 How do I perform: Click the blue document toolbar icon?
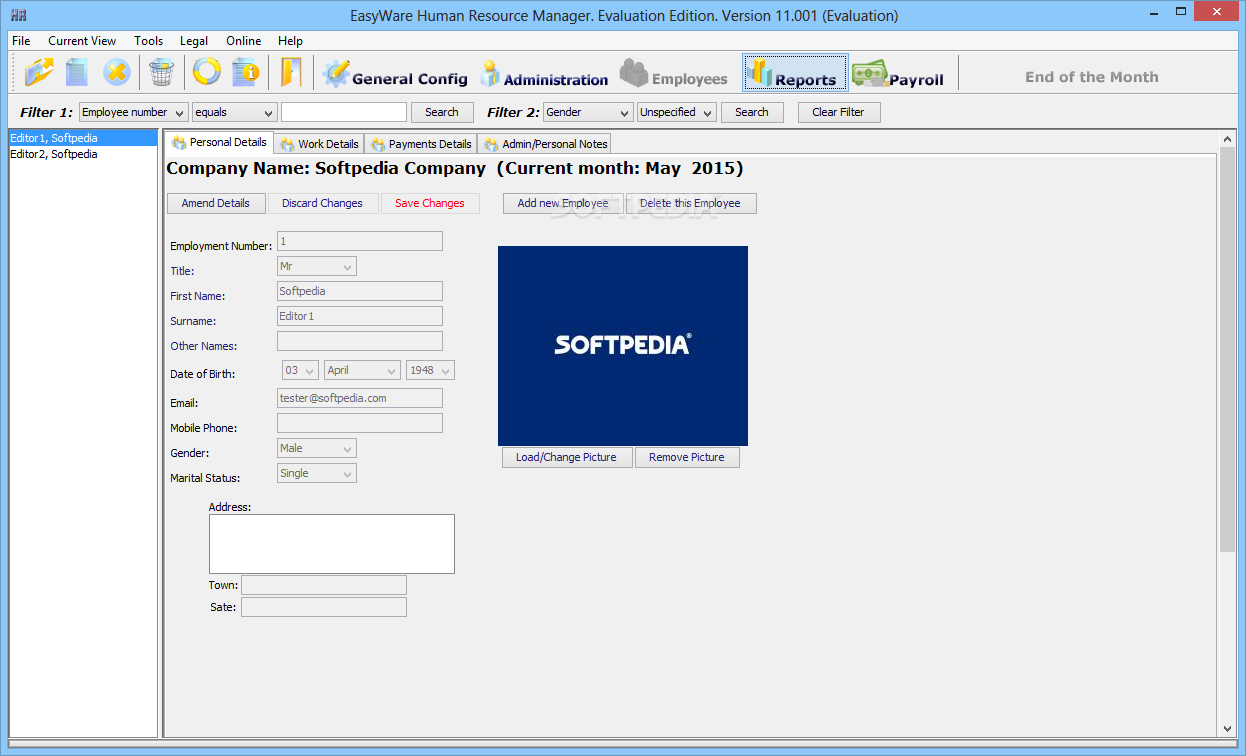(77, 72)
